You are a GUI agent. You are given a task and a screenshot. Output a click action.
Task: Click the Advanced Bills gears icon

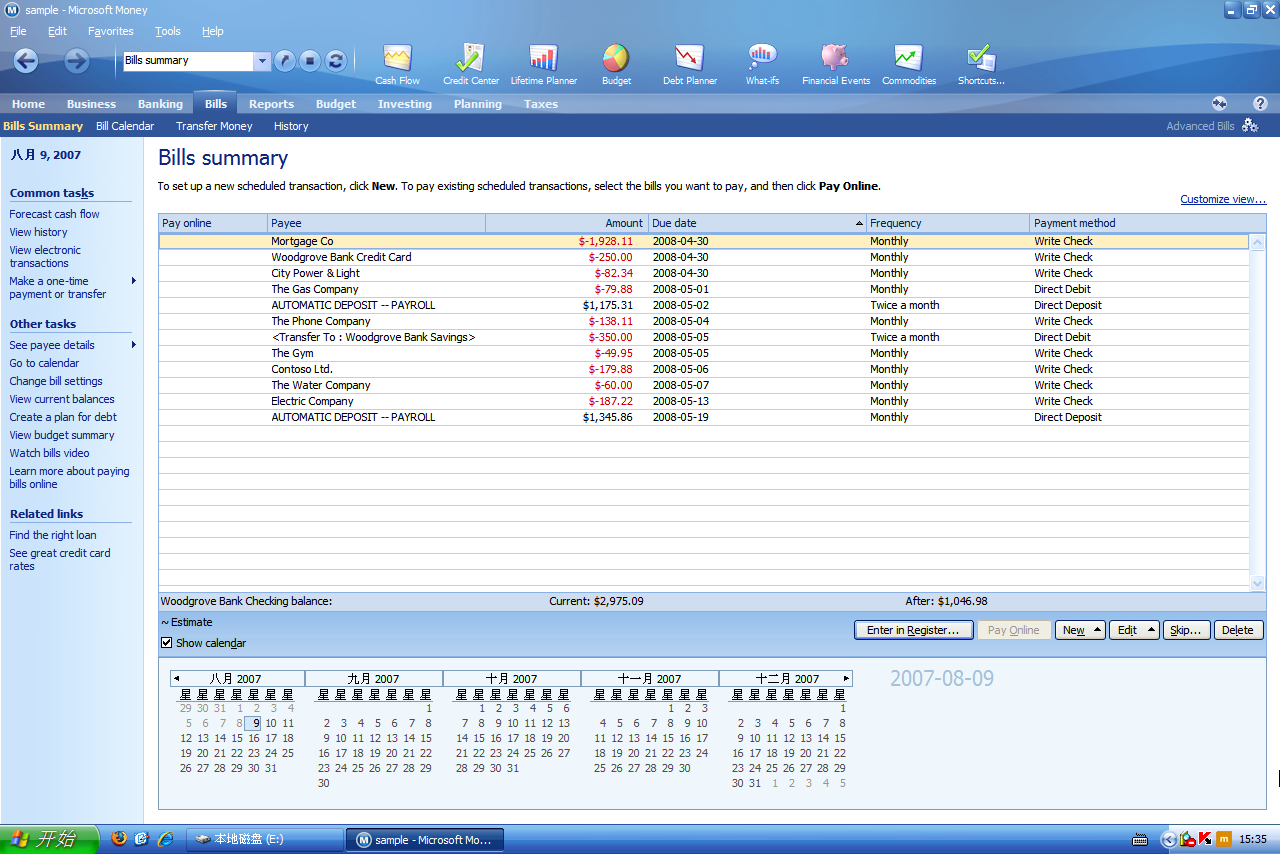pyautogui.click(x=1250, y=126)
